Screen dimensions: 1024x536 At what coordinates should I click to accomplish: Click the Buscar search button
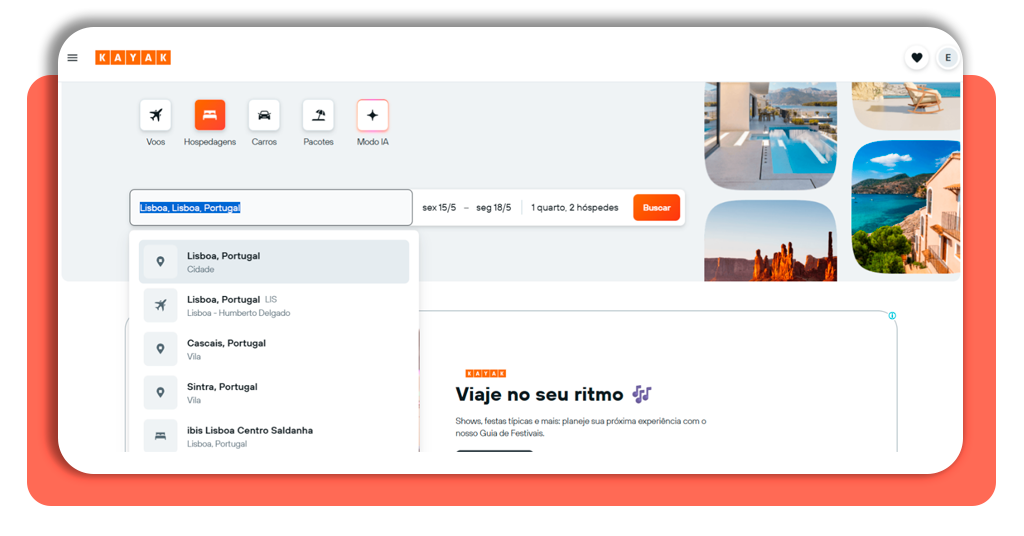[656, 208]
